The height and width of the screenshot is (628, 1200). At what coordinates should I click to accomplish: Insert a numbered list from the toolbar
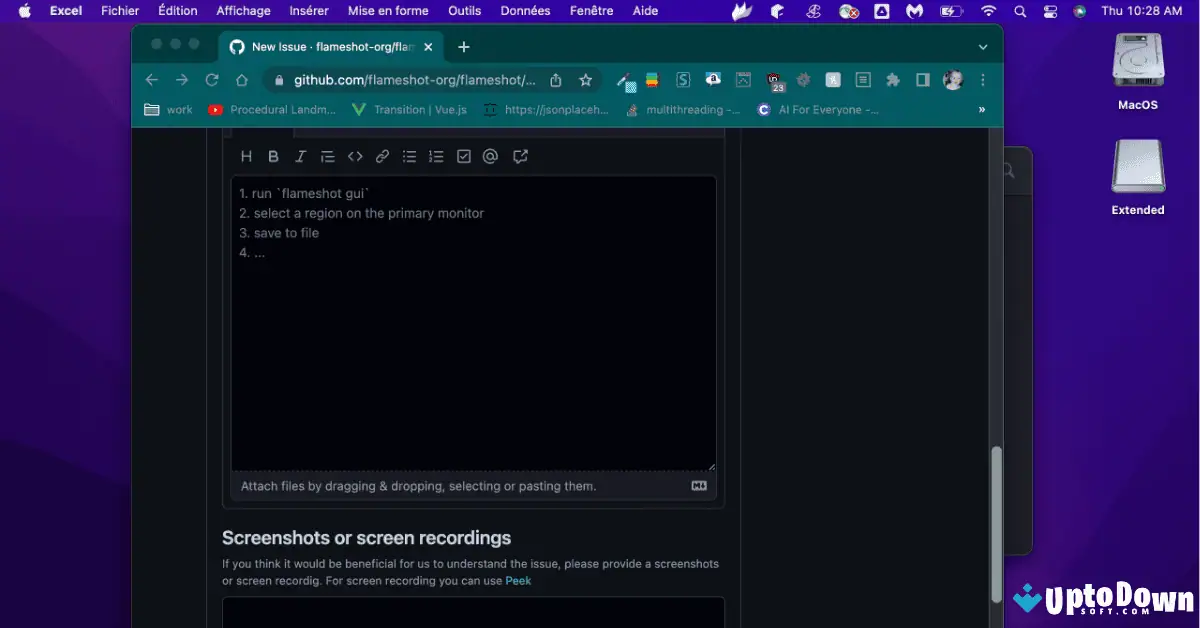(x=436, y=156)
